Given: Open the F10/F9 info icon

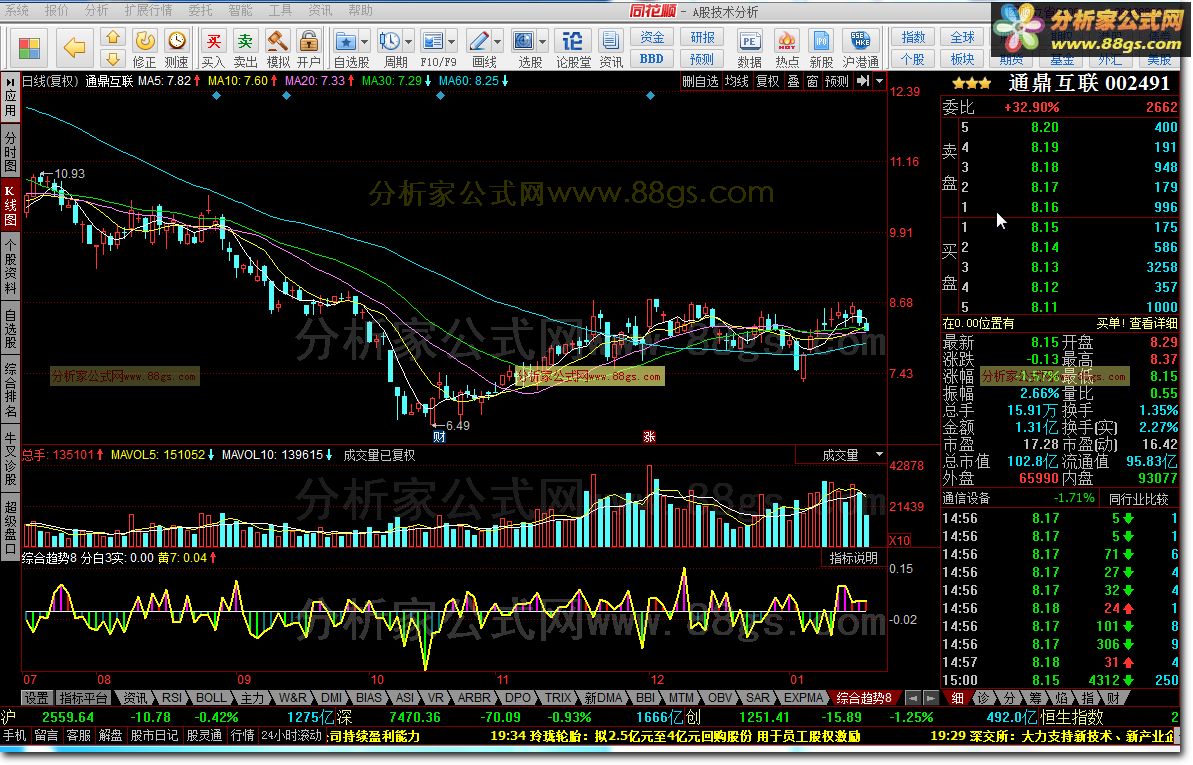Looking at the screenshot, I should coord(433,41).
